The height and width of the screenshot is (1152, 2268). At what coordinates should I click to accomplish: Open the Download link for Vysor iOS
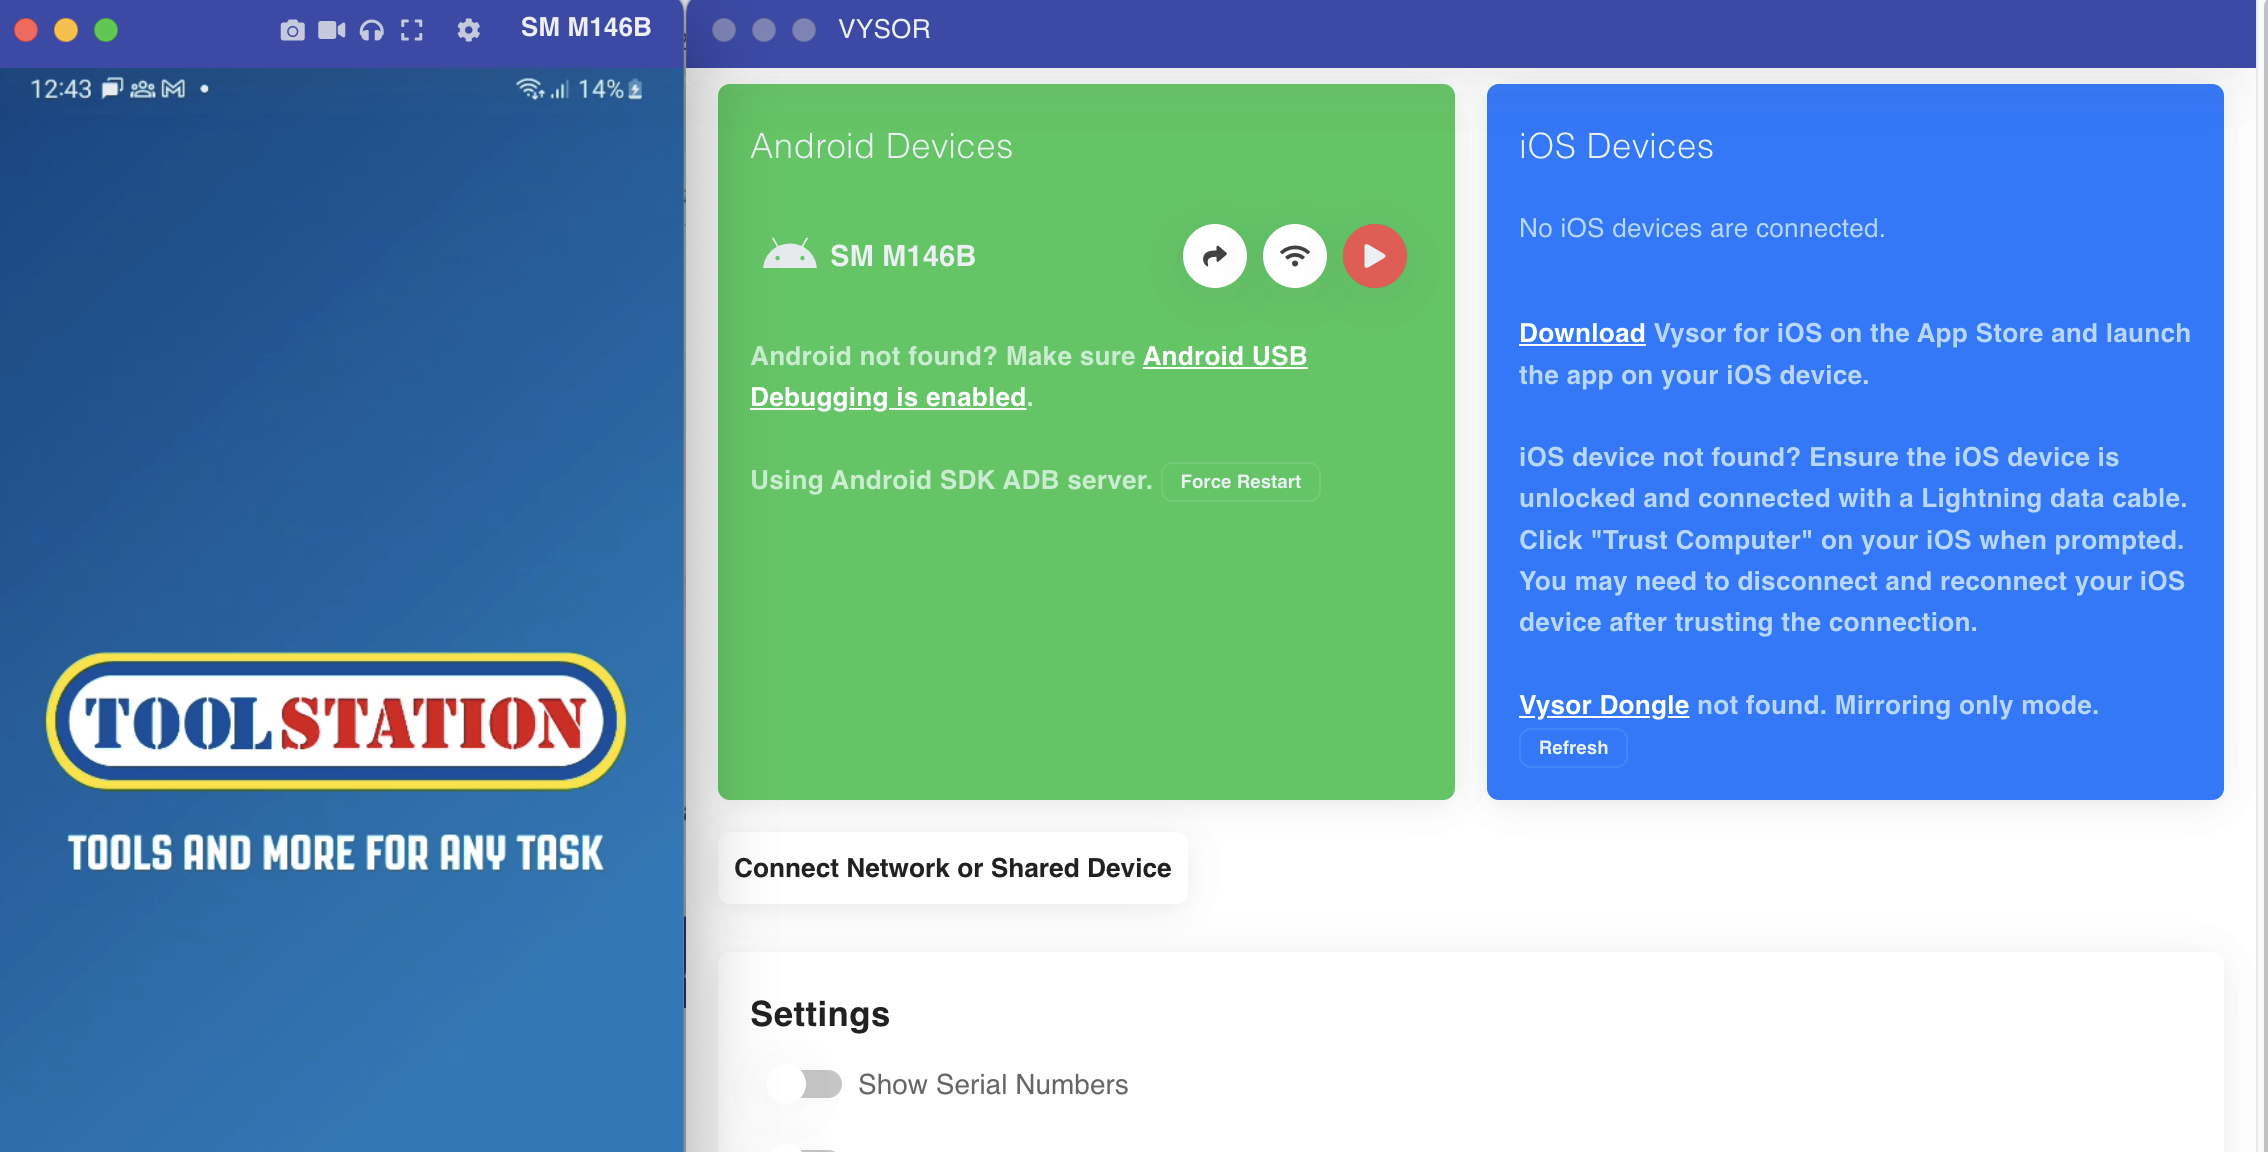click(1581, 333)
